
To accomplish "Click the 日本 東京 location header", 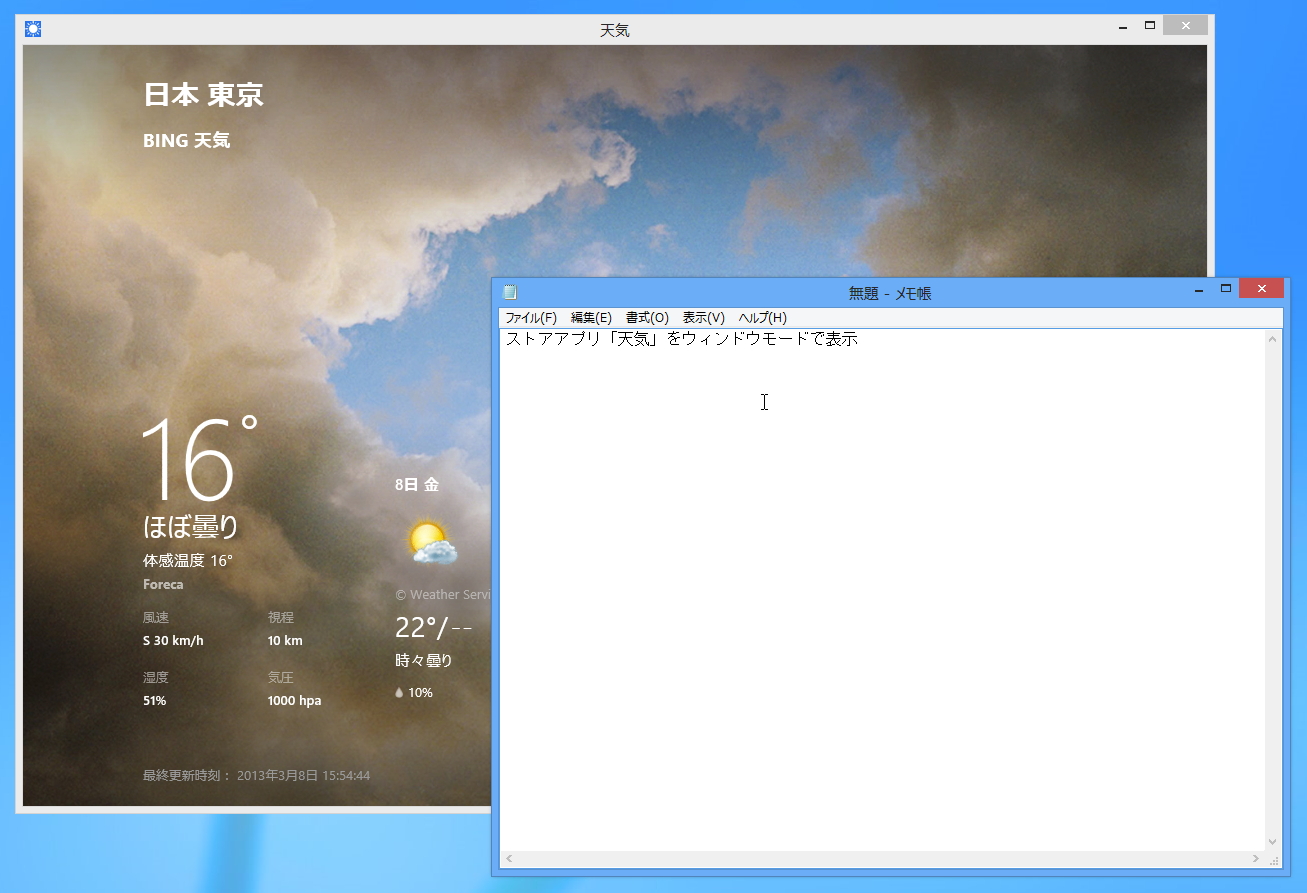I will click(203, 93).
